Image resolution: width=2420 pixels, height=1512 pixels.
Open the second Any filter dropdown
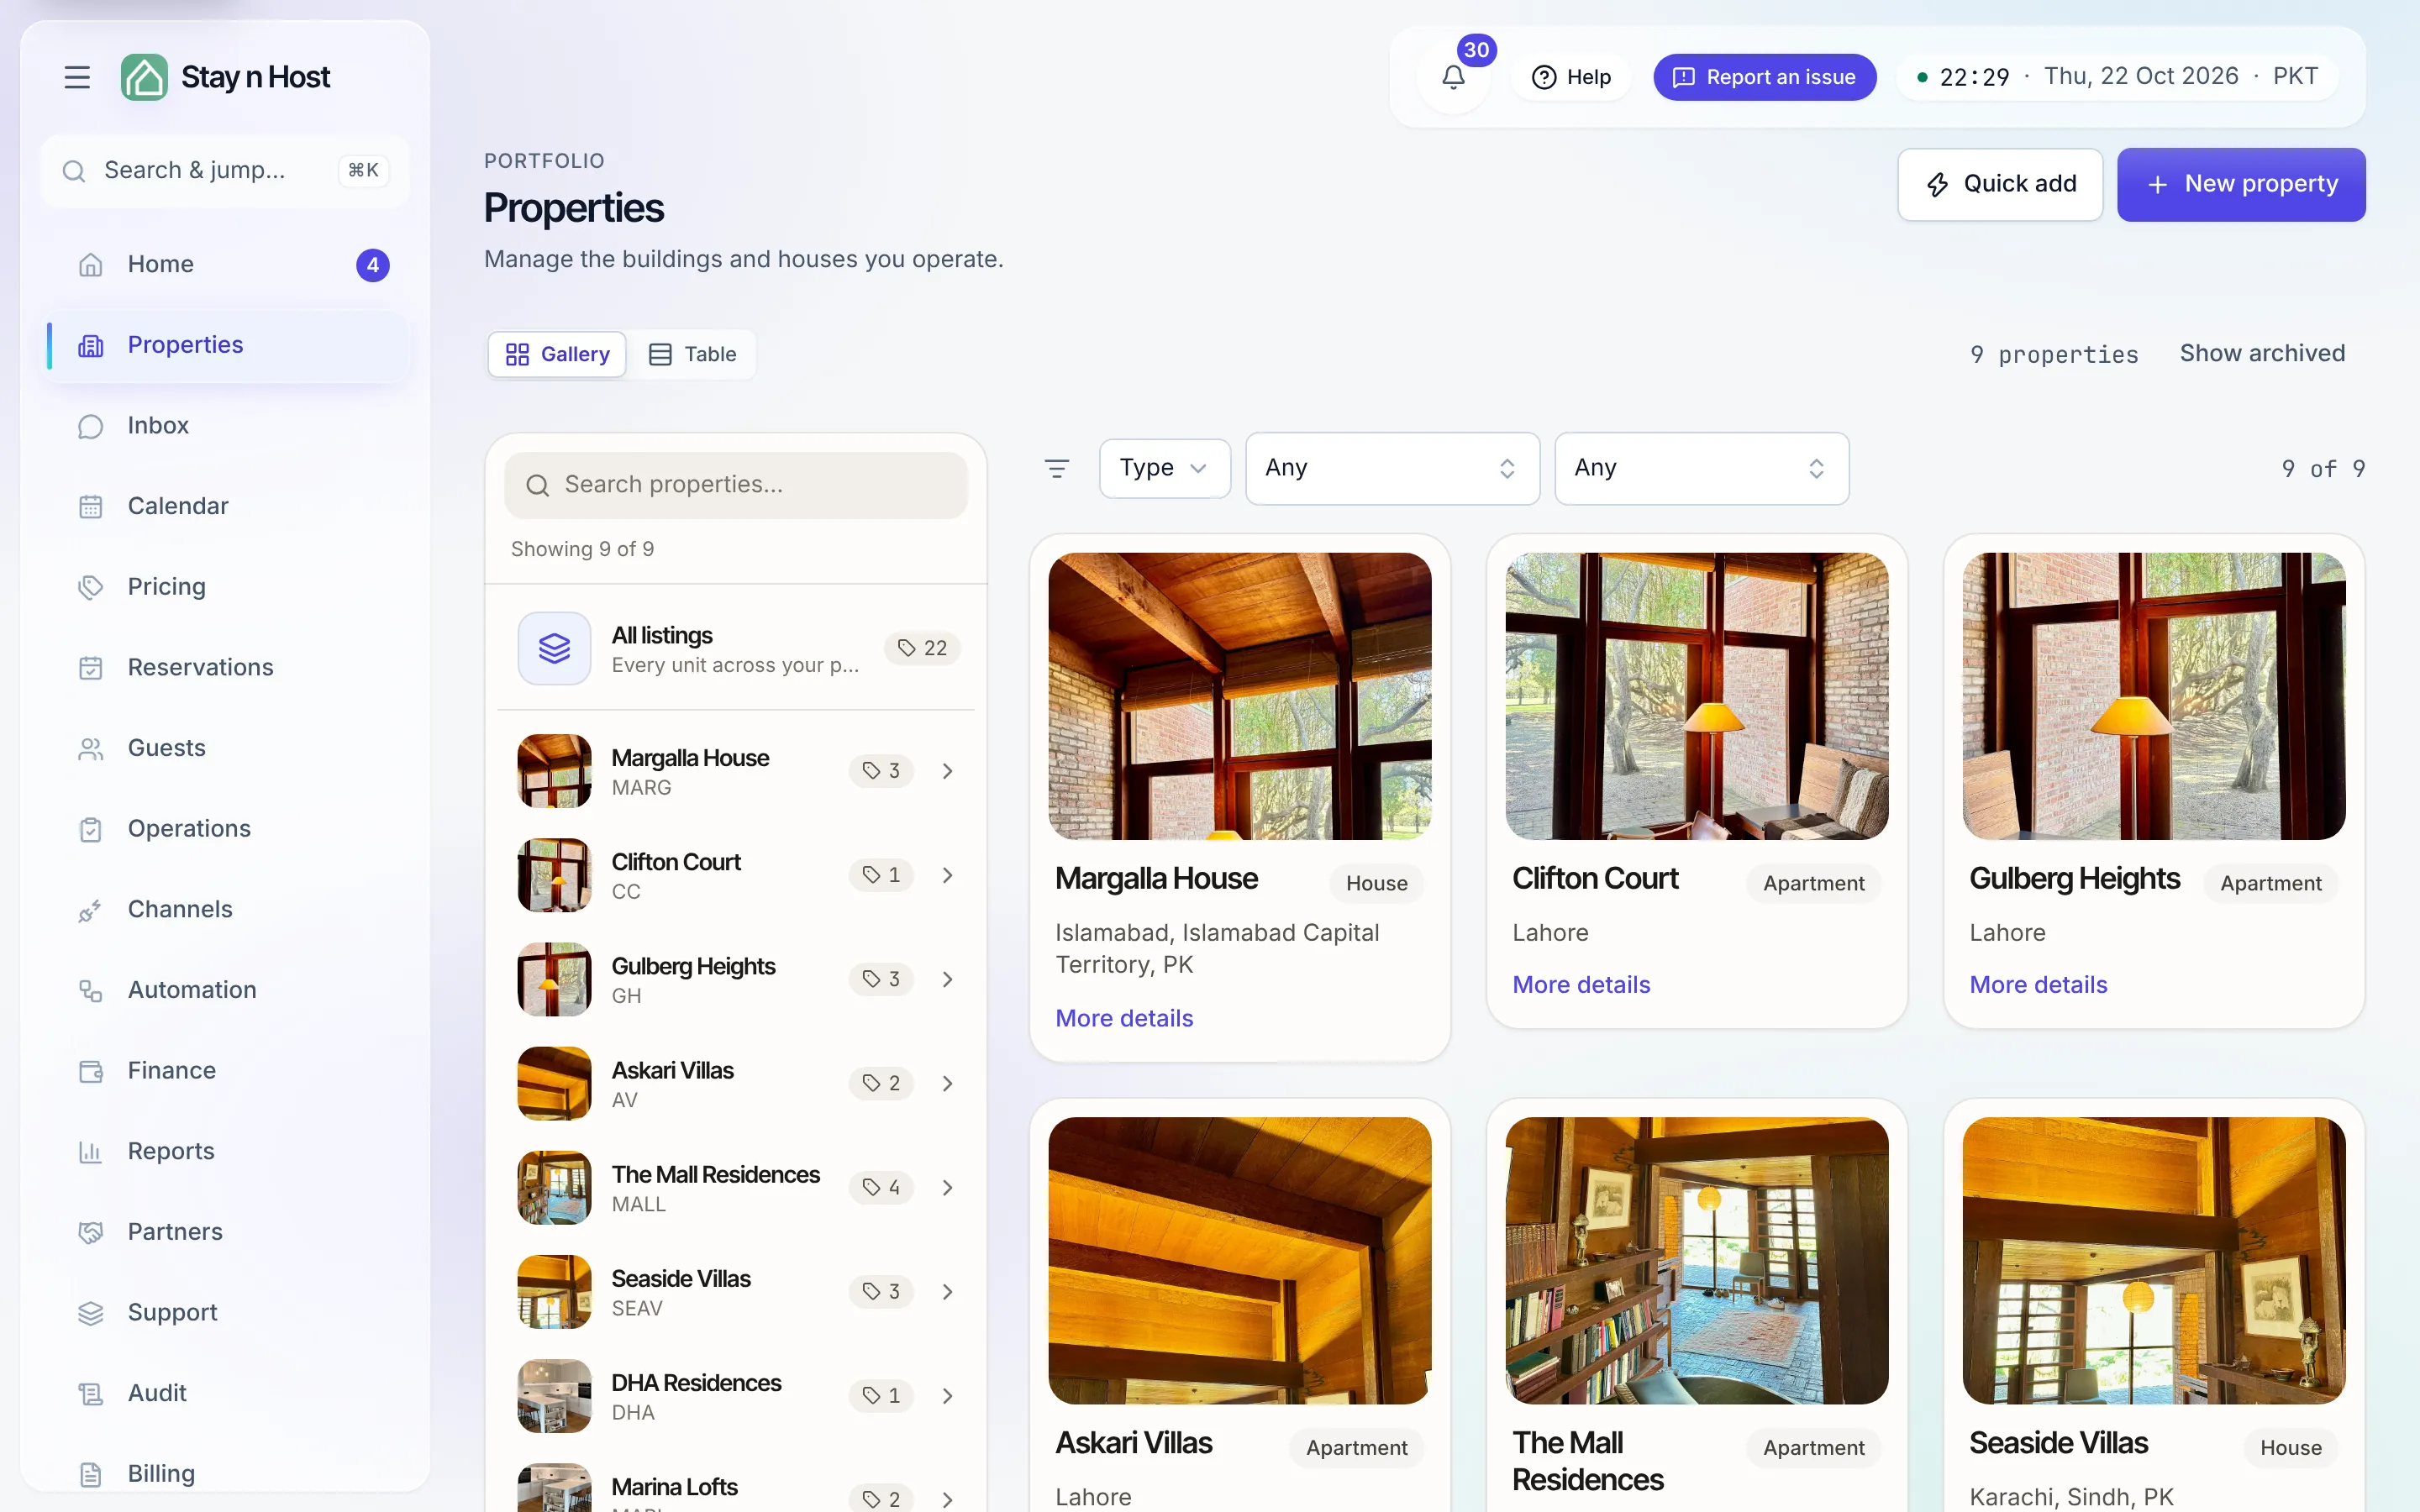click(x=1701, y=468)
